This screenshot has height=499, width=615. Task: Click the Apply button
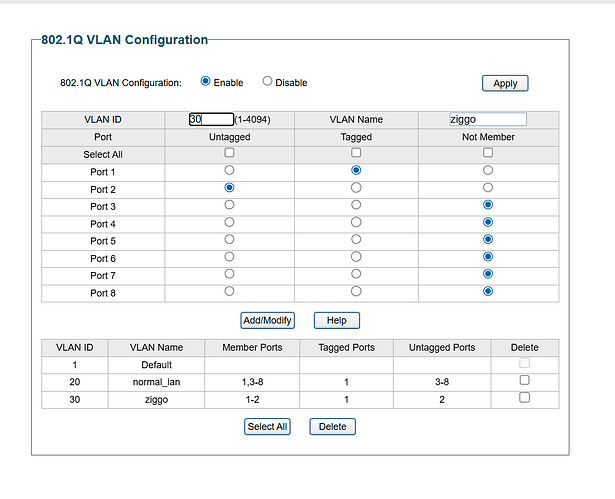(x=505, y=83)
